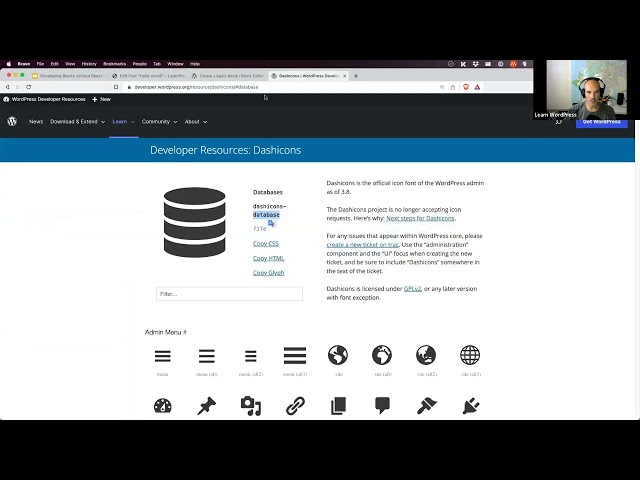This screenshot has height=480, width=640.
Task: Select the site (alt2) globe dashicon
Action: coord(426,355)
